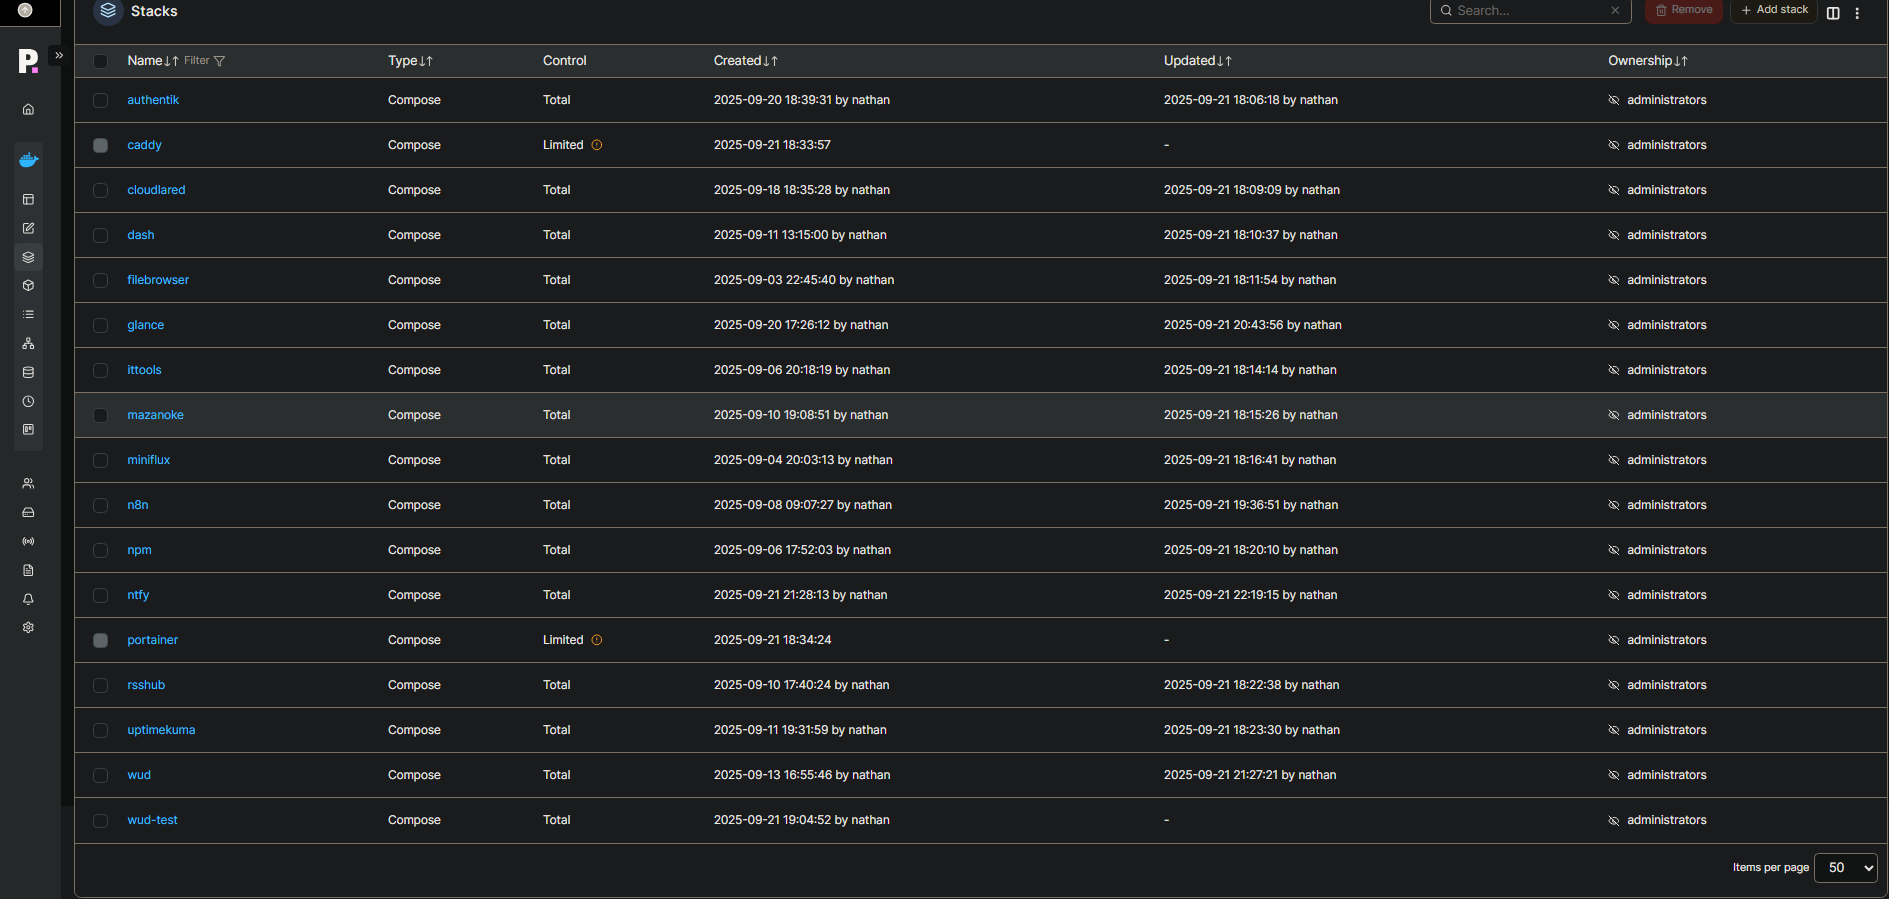
Task: Expand sidebar with the double-chevron button
Action: coord(59,56)
